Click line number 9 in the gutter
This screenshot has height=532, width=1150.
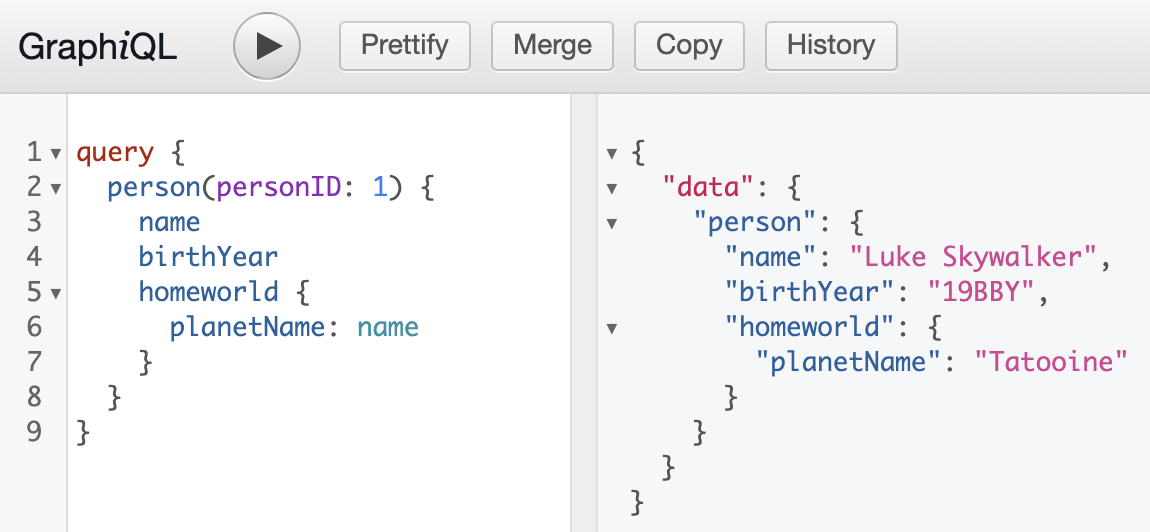34,431
